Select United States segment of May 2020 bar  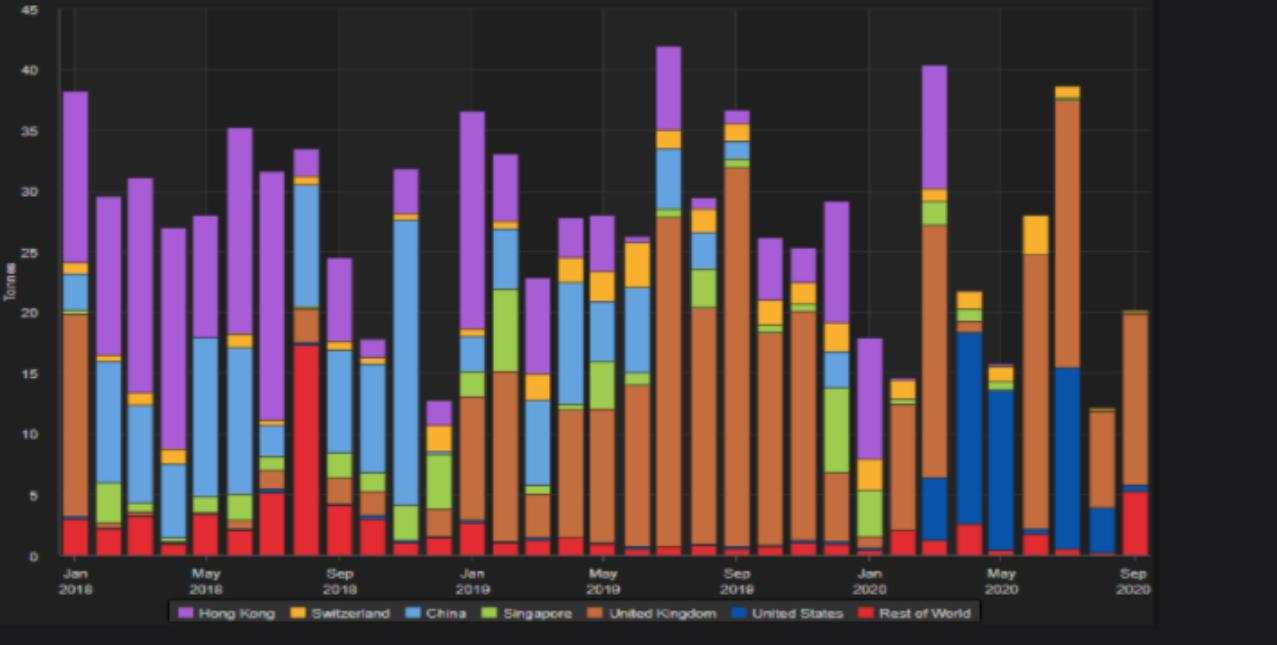(1001, 470)
